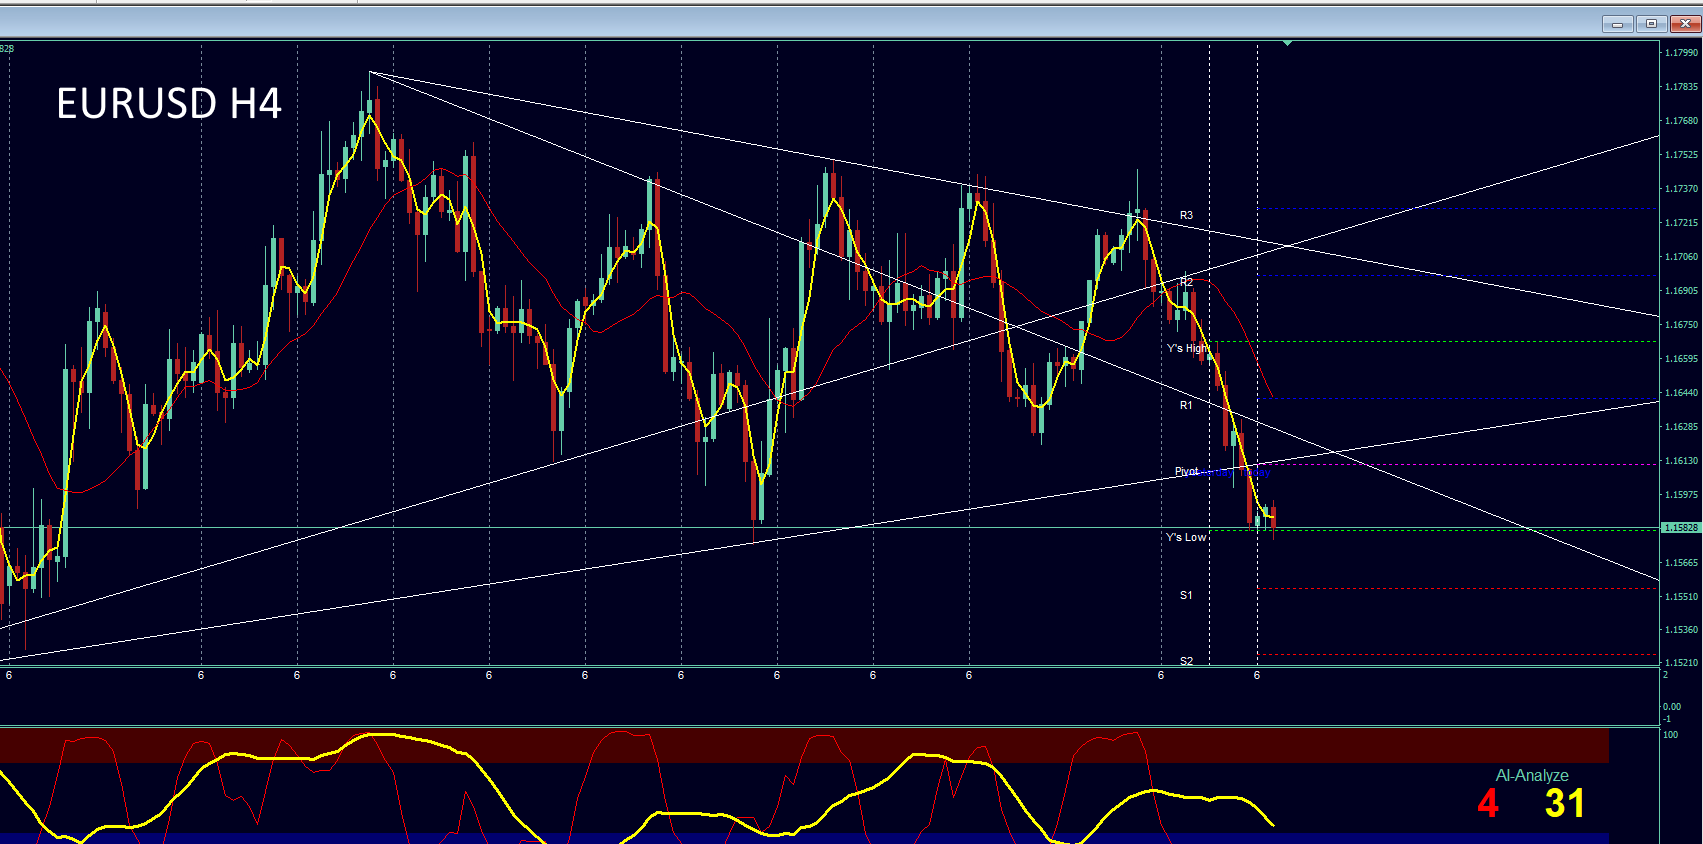
Task: Click the R2 pivot level label
Action: tap(1186, 282)
